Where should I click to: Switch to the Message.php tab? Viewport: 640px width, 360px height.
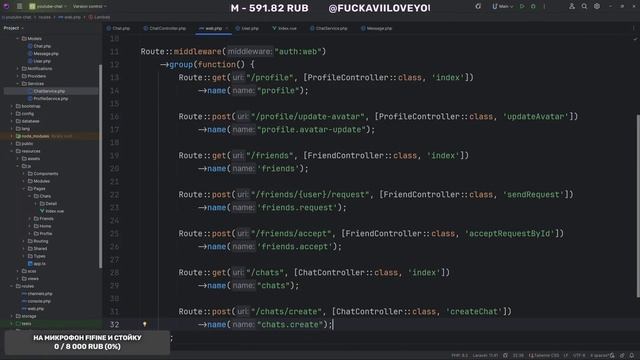376,29
